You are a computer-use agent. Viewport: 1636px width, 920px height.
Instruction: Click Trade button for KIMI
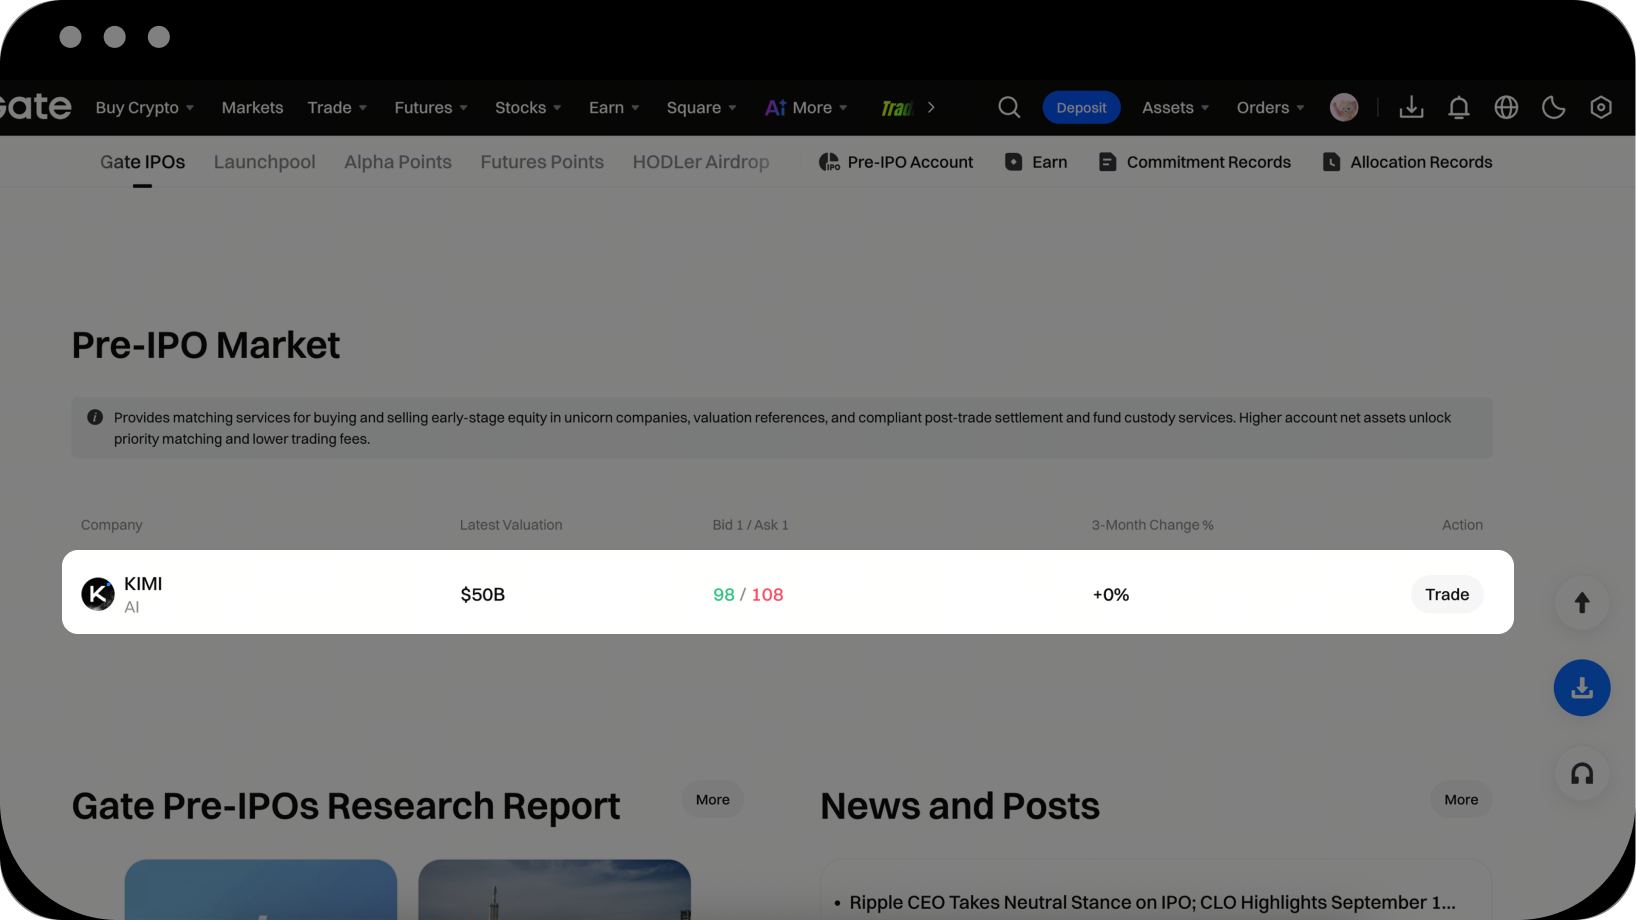(x=1447, y=594)
